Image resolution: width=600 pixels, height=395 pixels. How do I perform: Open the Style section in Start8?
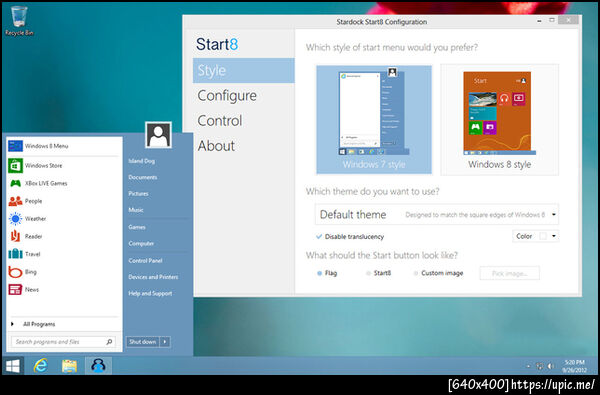coord(244,71)
